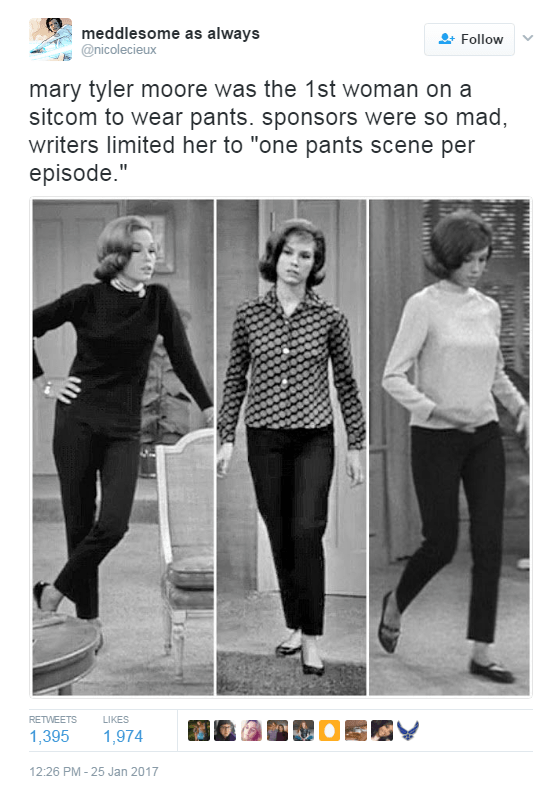This screenshot has height=789, width=560.
Task: Open the orange egg default avatar
Action: pyautogui.click(x=330, y=731)
